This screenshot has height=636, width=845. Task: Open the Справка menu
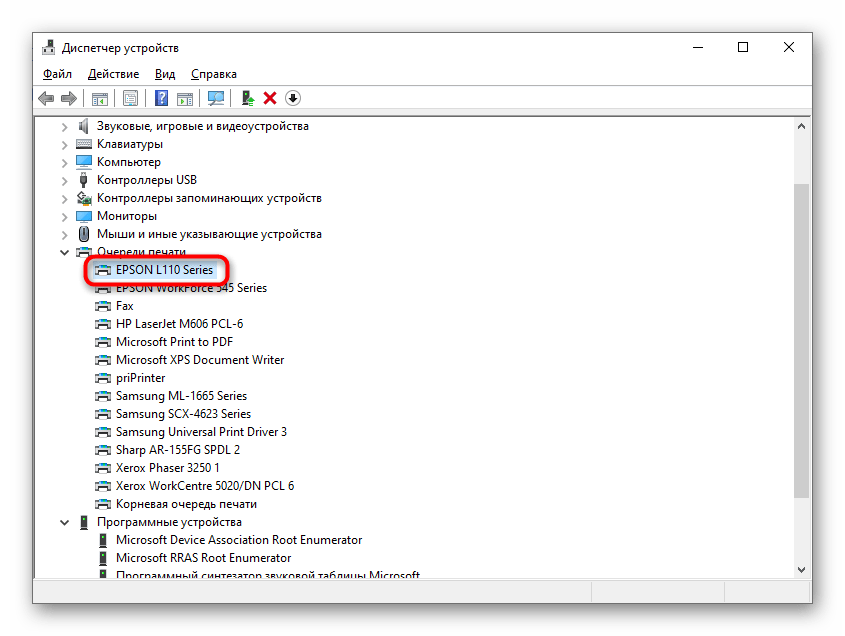213,74
